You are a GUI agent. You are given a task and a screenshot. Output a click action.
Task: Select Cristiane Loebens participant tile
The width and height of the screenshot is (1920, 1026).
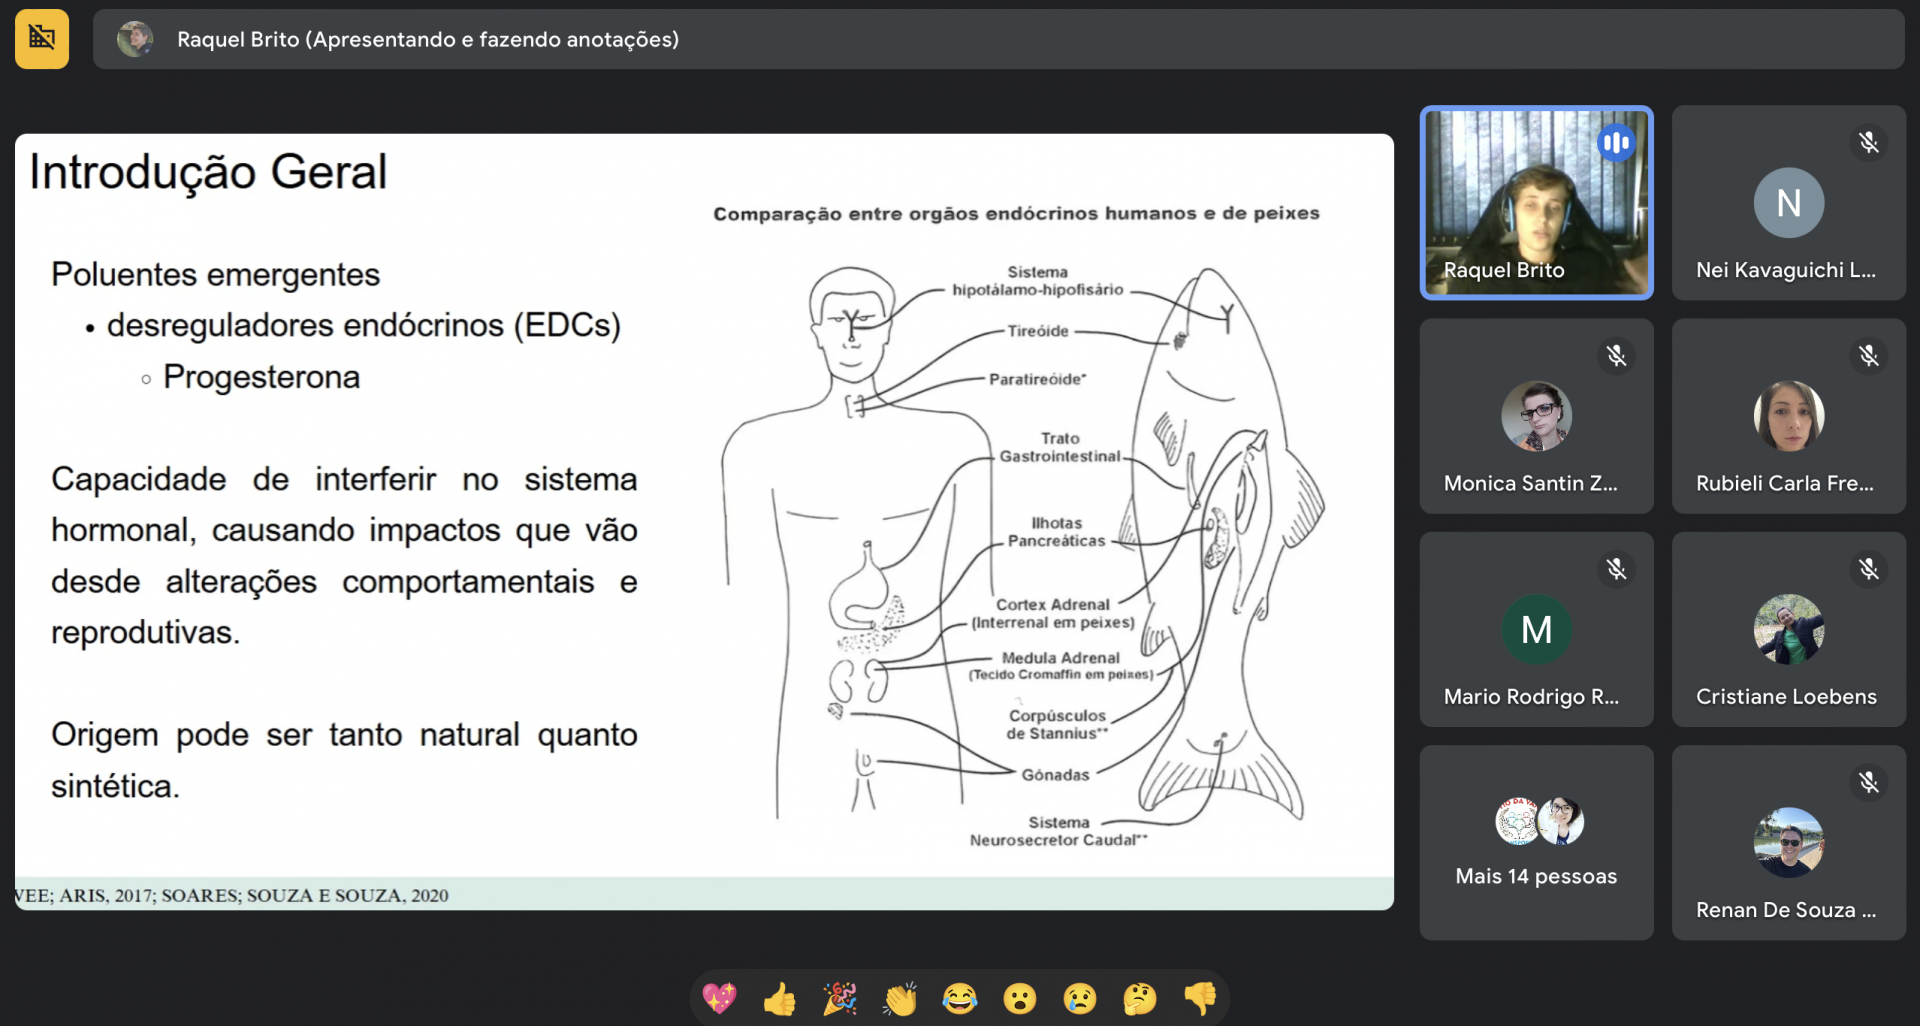[1788, 629]
